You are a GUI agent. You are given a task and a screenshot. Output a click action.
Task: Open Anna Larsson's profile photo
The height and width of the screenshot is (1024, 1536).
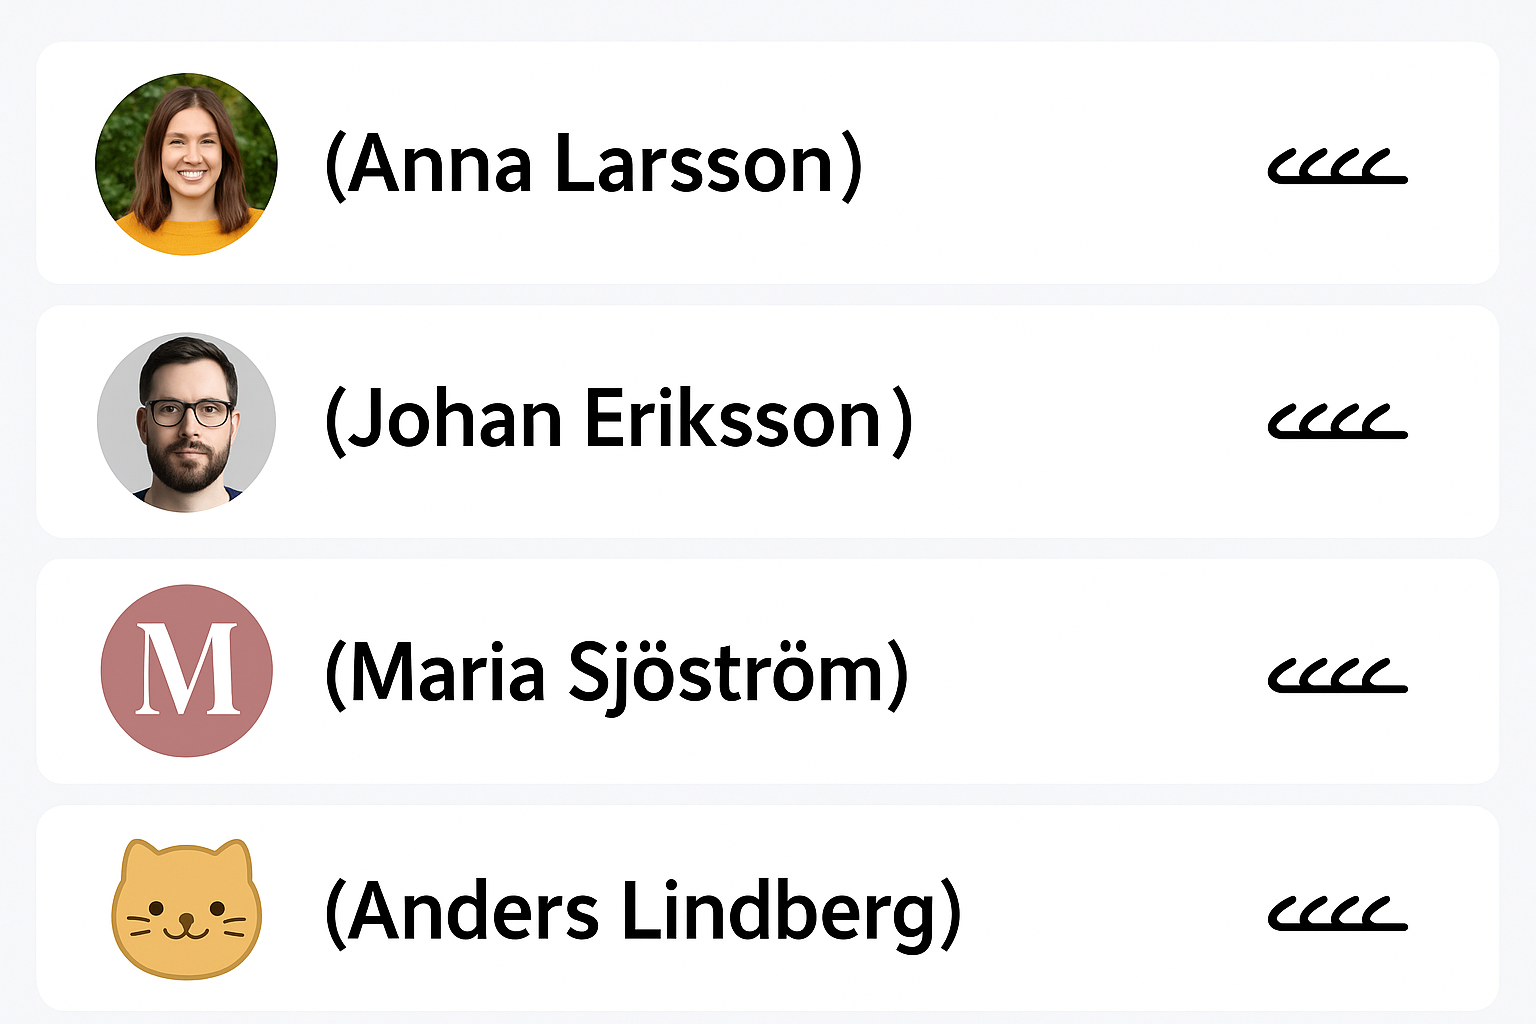[186, 164]
